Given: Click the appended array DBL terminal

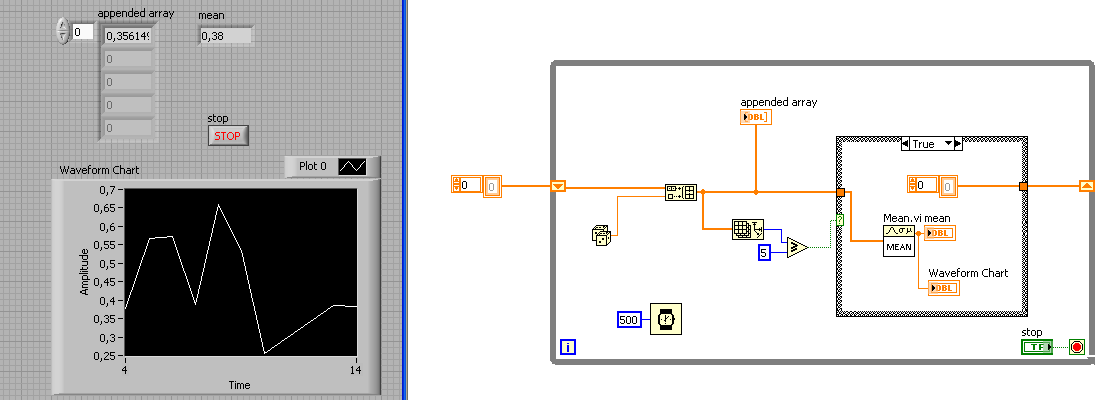Looking at the screenshot, I should 756,117.
